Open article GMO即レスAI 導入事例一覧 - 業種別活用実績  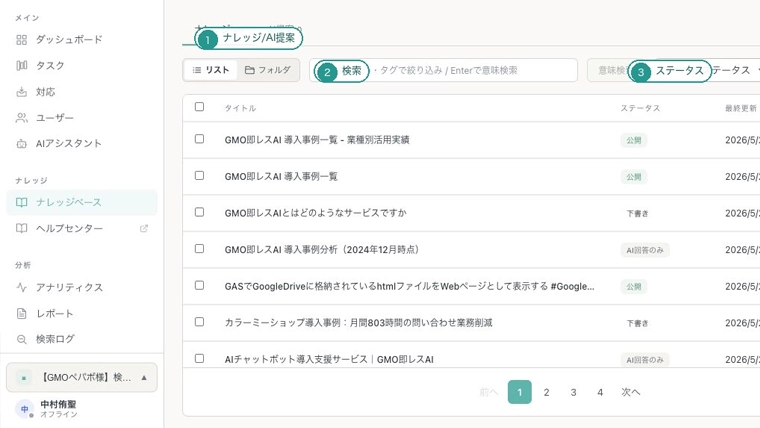(x=317, y=140)
